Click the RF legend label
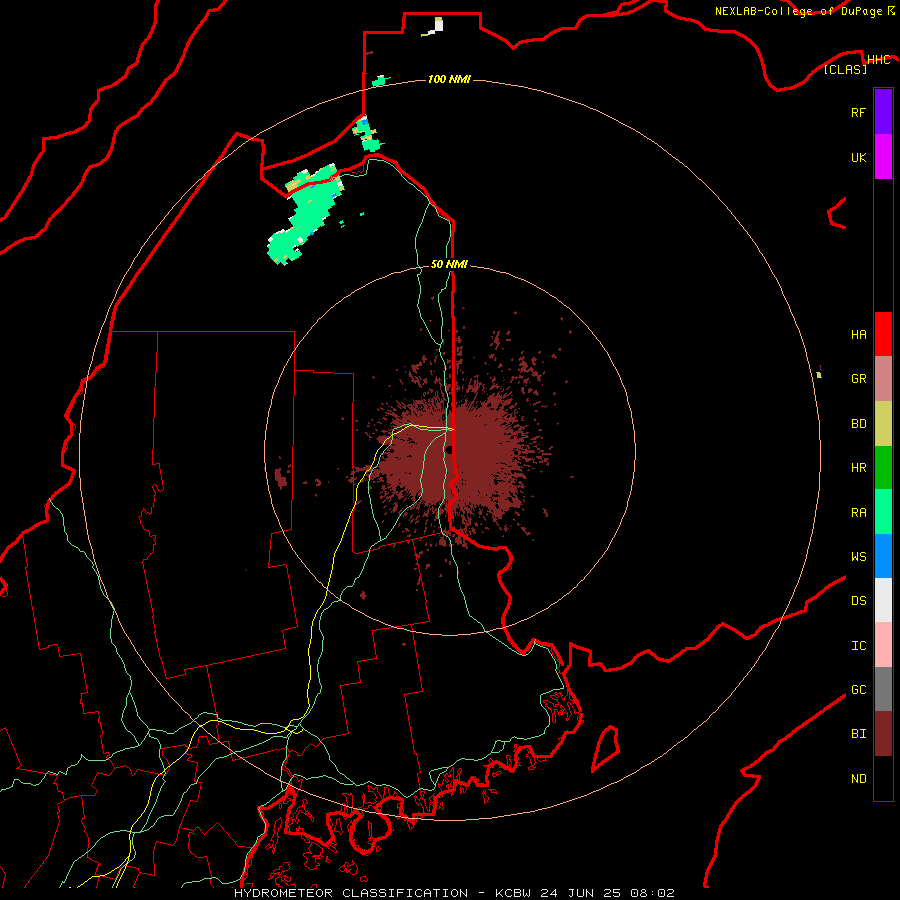900x900 pixels. pyautogui.click(x=858, y=112)
